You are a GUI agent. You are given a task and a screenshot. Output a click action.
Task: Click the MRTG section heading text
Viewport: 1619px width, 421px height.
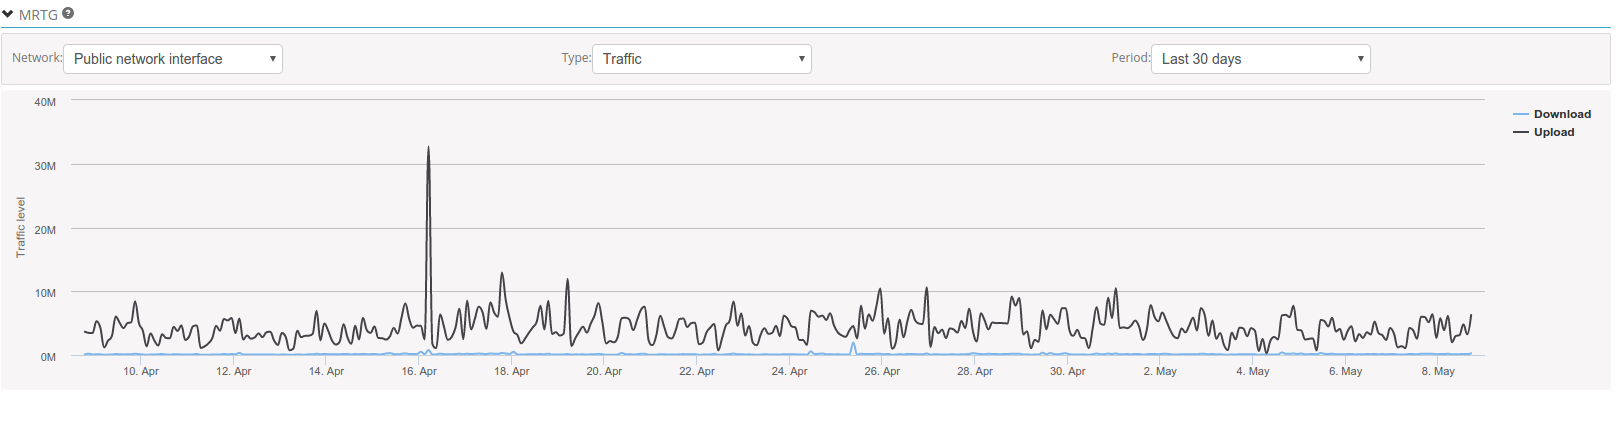pyautogui.click(x=38, y=15)
